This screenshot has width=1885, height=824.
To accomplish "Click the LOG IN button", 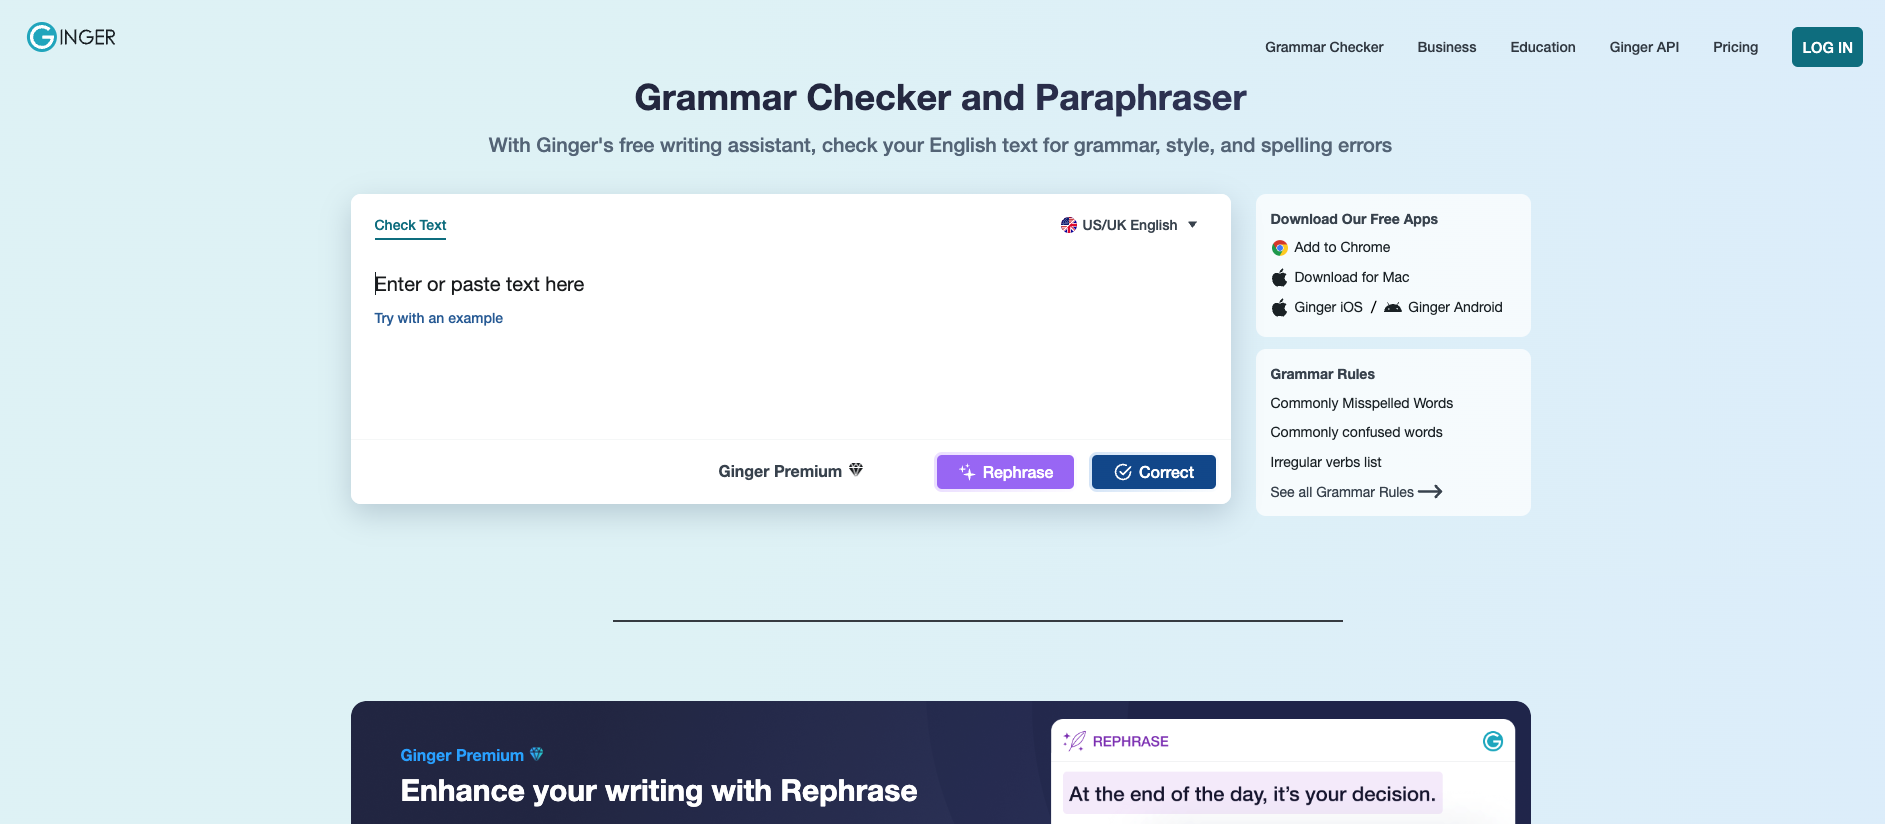I will click(x=1827, y=47).
